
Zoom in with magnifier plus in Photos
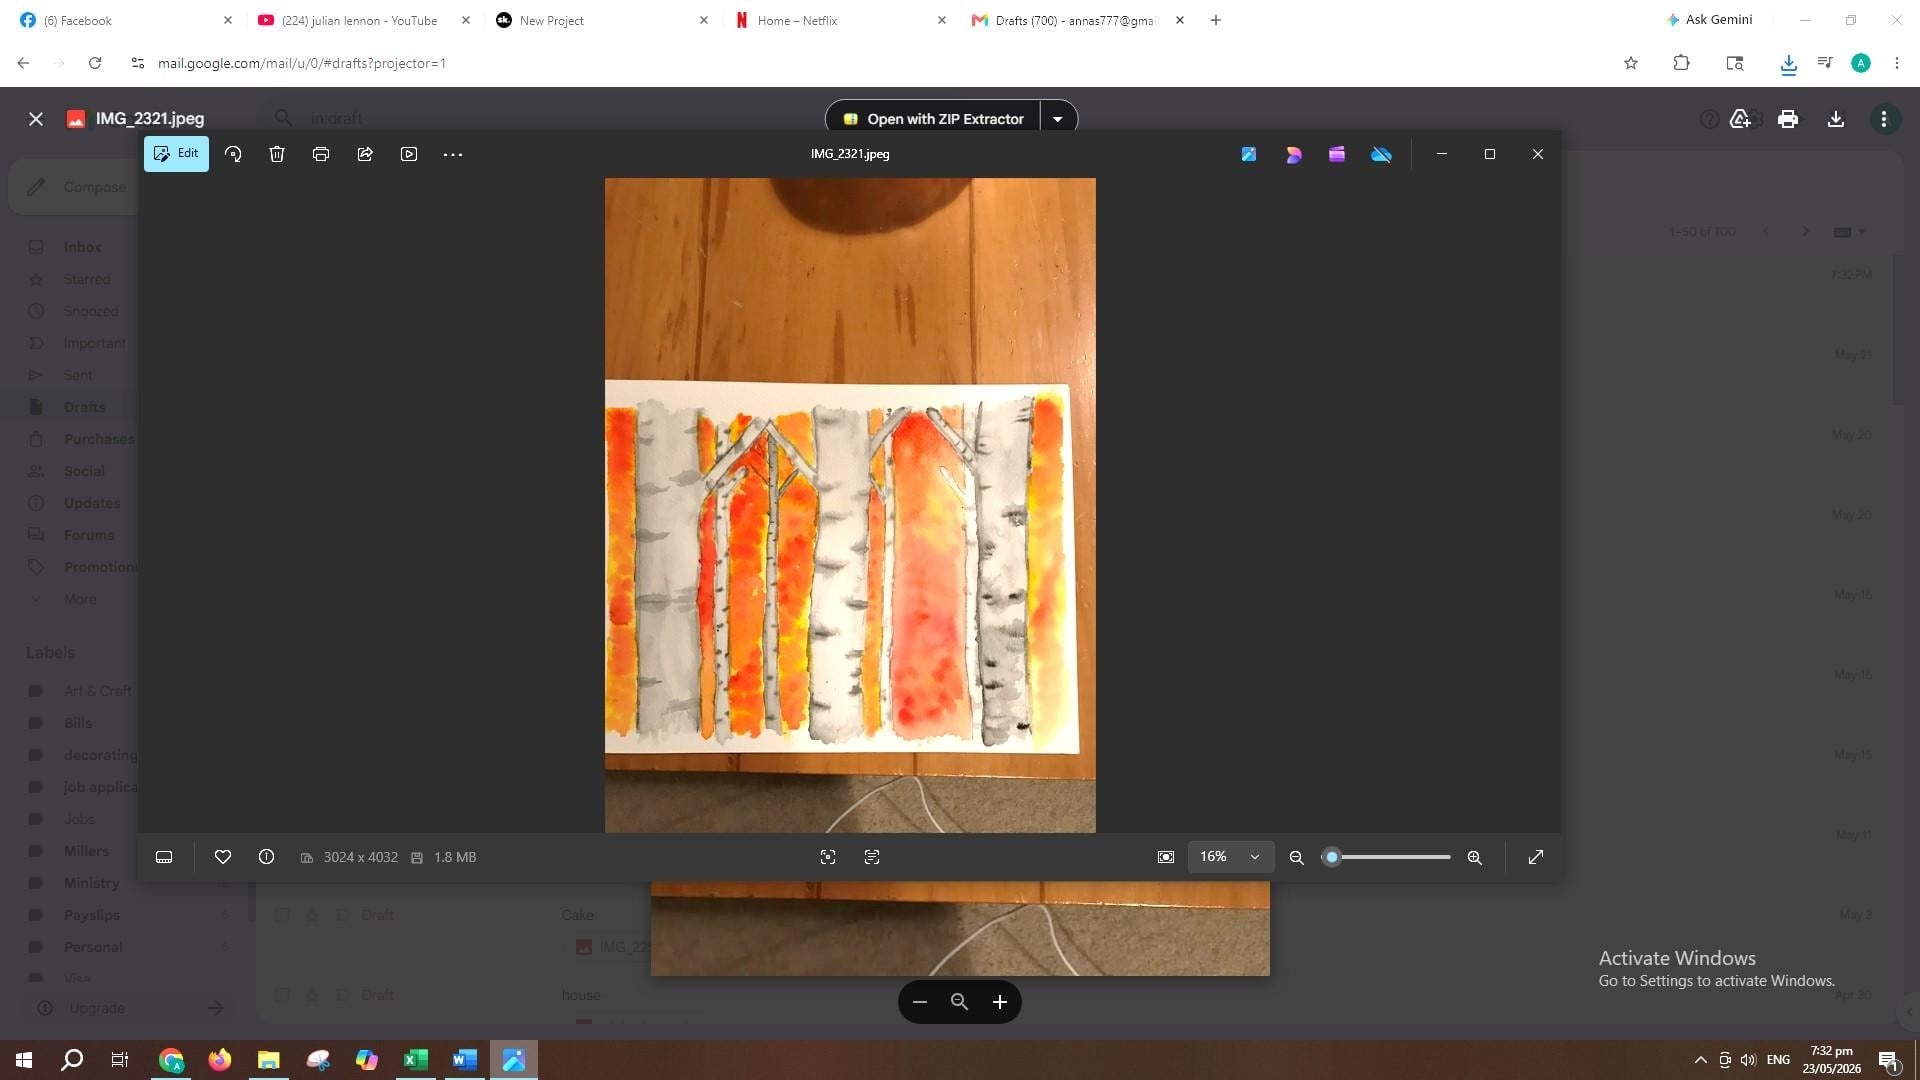click(x=1474, y=857)
